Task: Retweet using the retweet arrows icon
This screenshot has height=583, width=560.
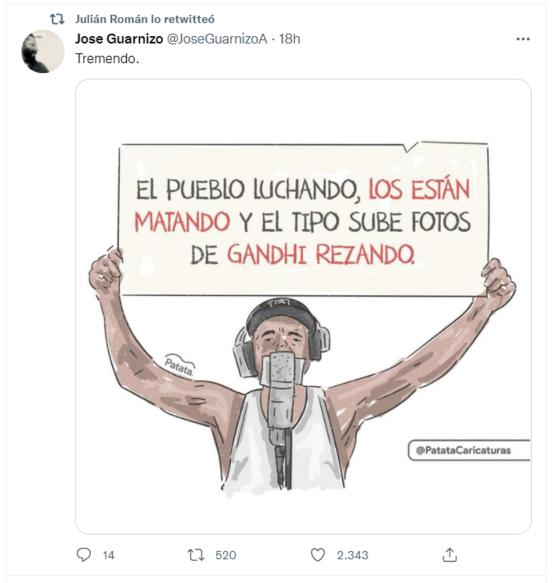Action: coord(196,555)
